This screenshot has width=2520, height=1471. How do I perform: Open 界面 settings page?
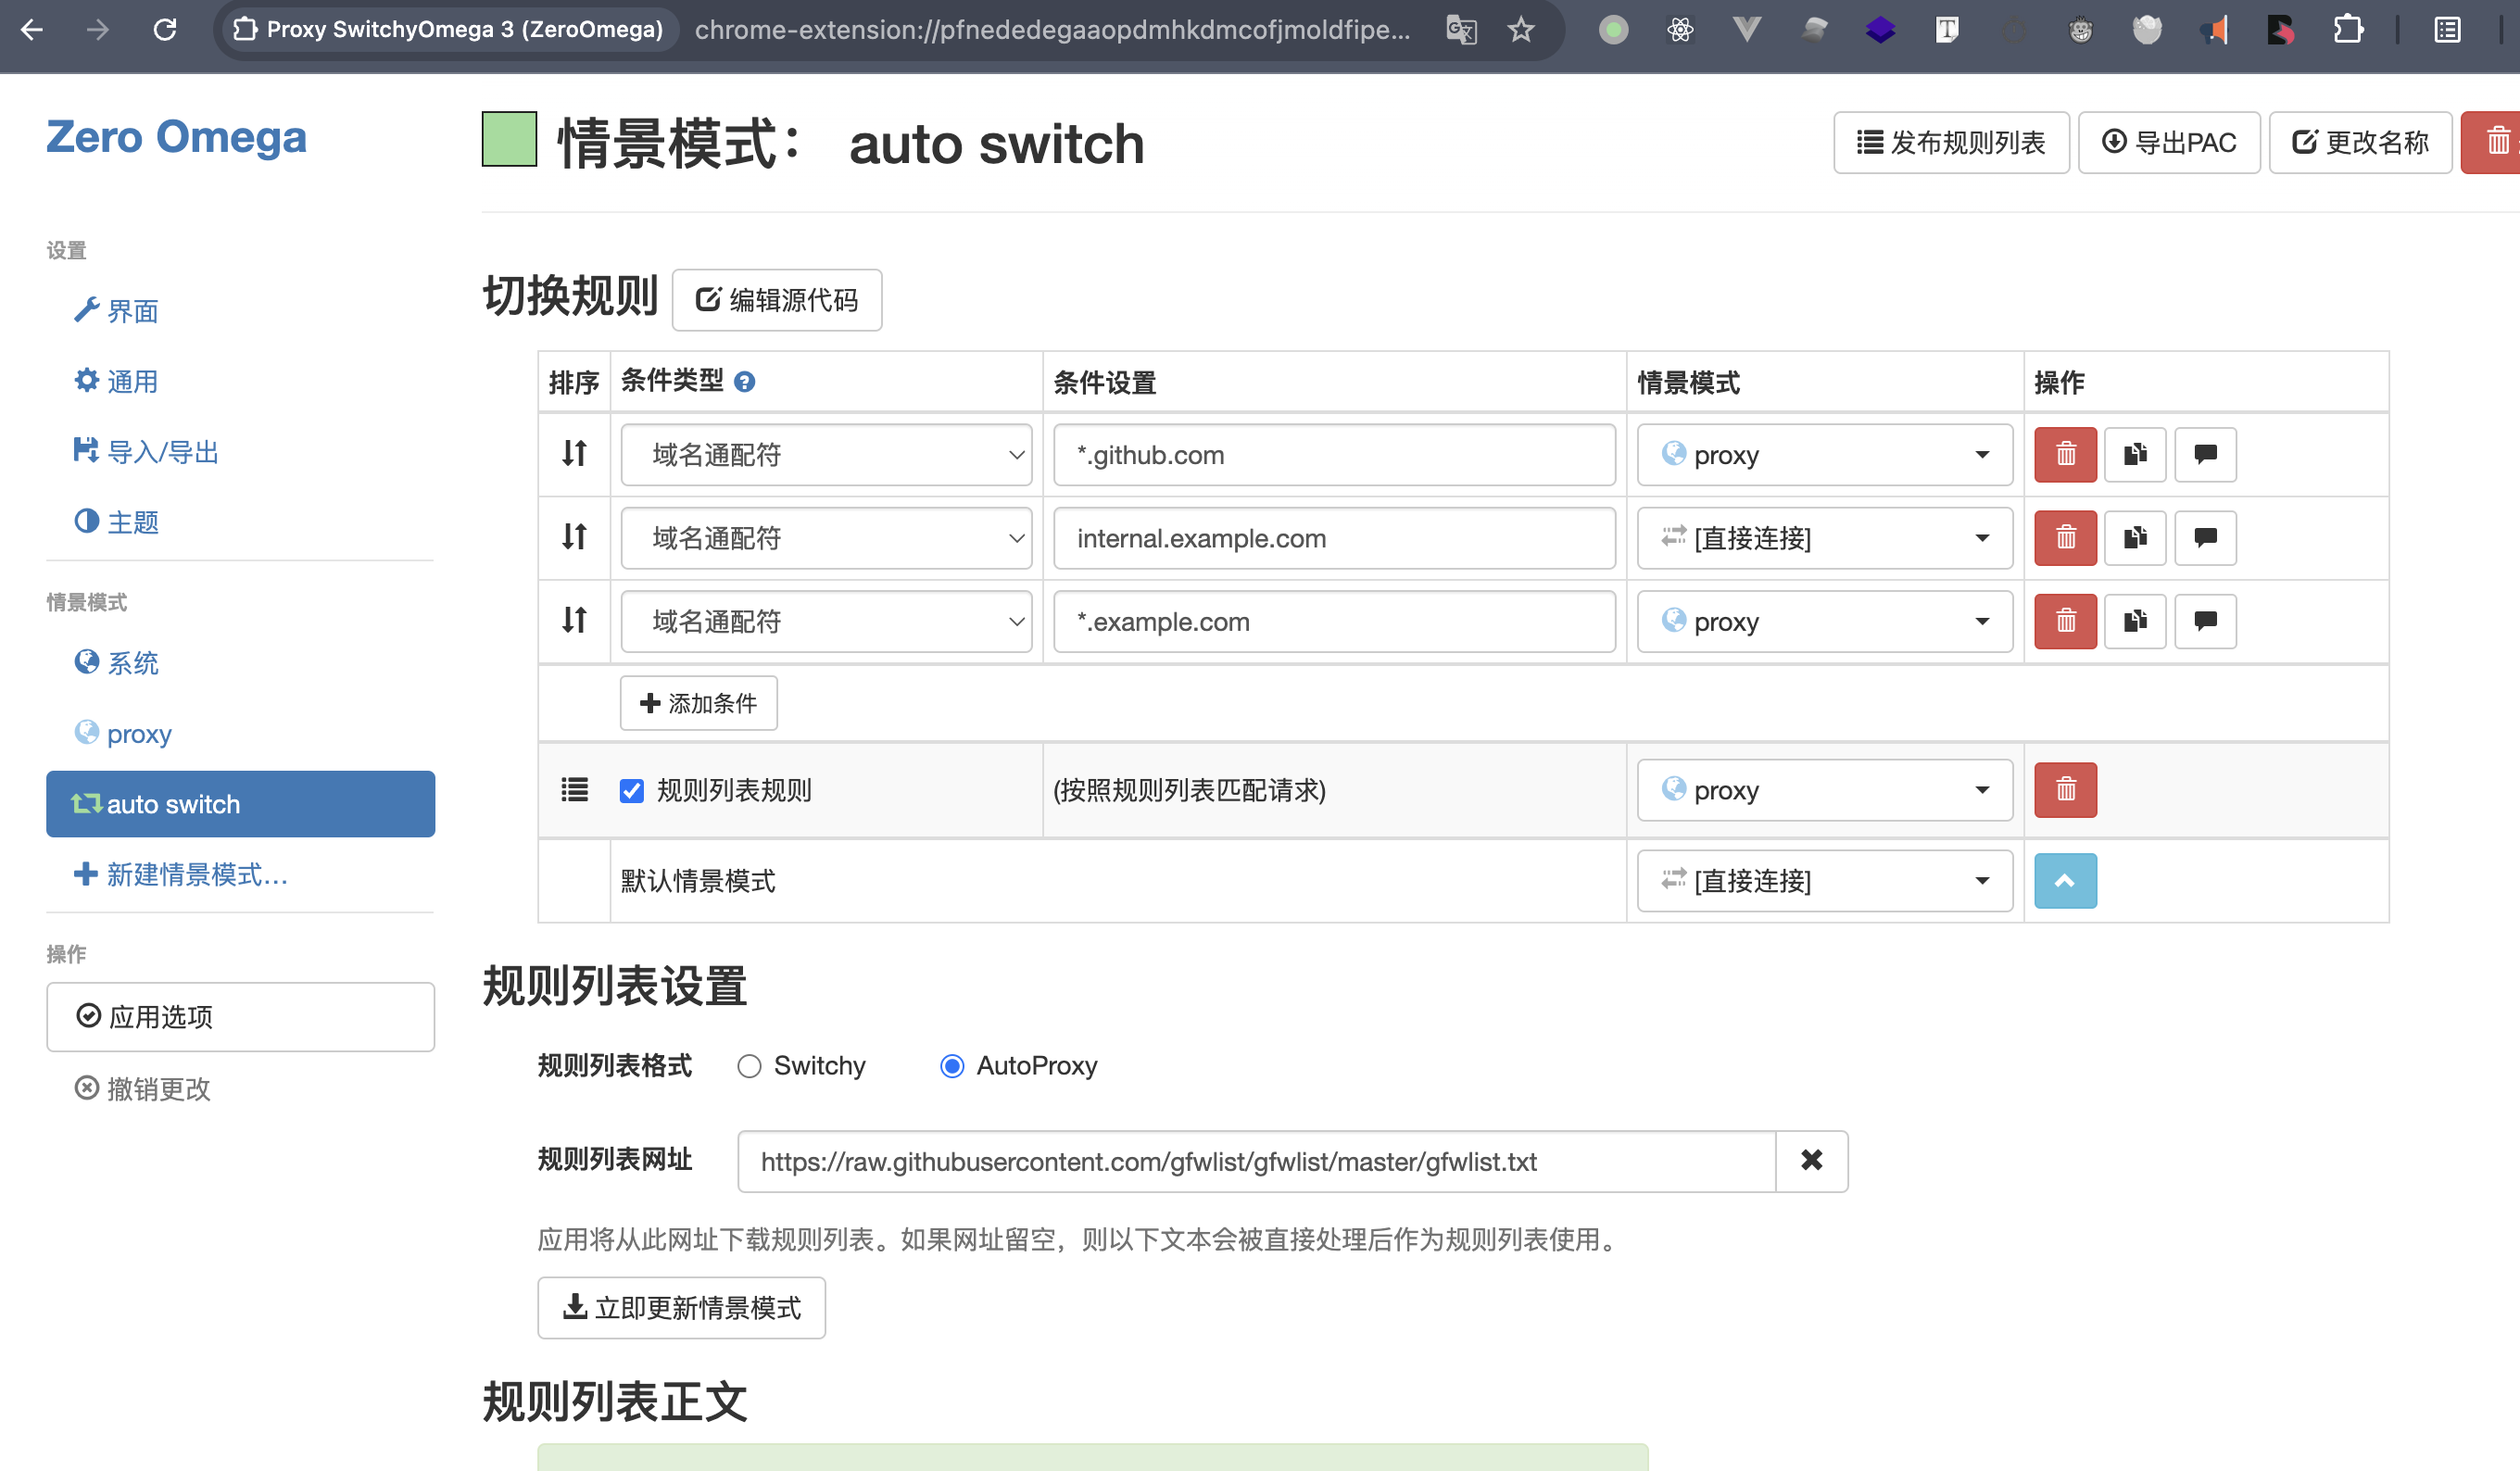point(116,311)
